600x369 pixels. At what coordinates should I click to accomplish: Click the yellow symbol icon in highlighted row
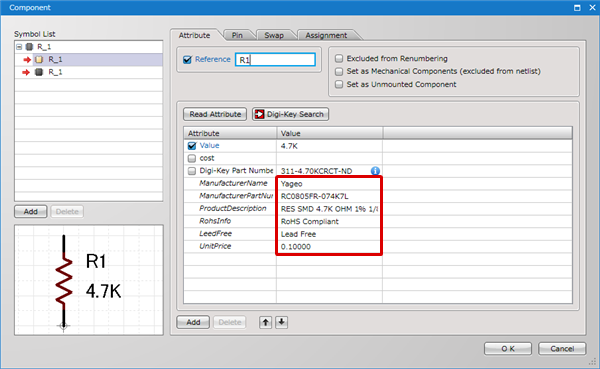point(39,60)
